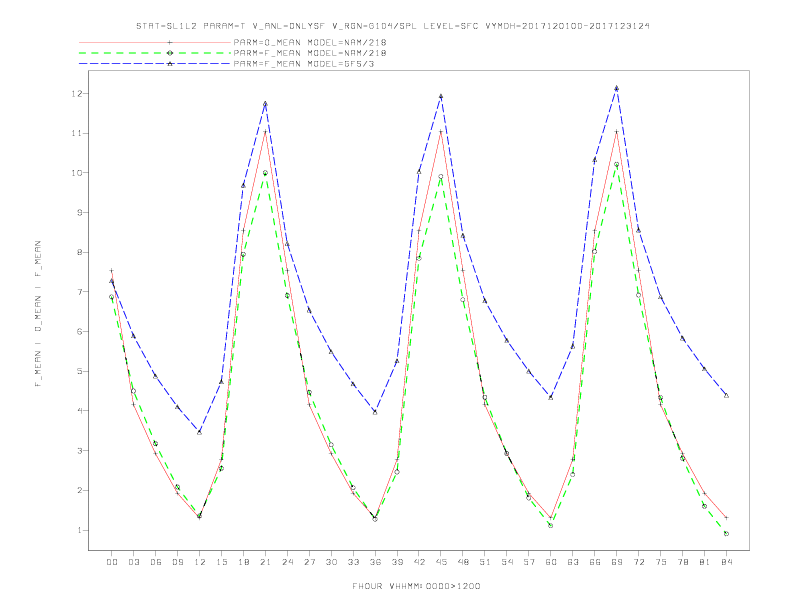The width and height of the screenshot is (792, 612).
Task: Click x-axis tick label 57
Action: click(529, 562)
